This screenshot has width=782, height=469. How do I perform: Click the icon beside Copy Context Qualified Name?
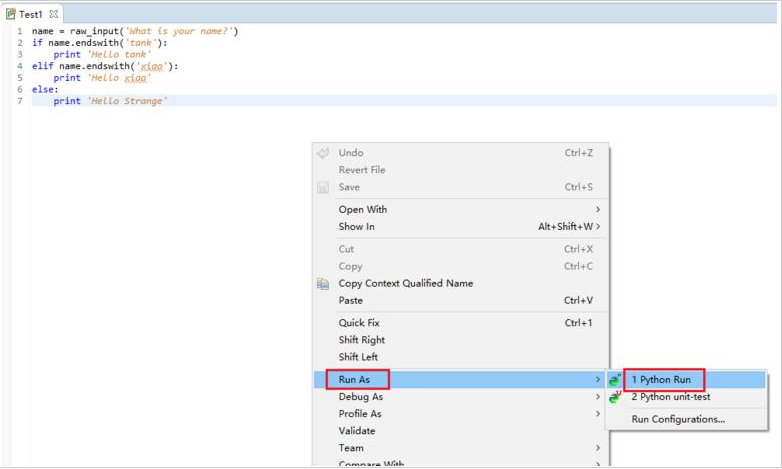click(x=323, y=284)
